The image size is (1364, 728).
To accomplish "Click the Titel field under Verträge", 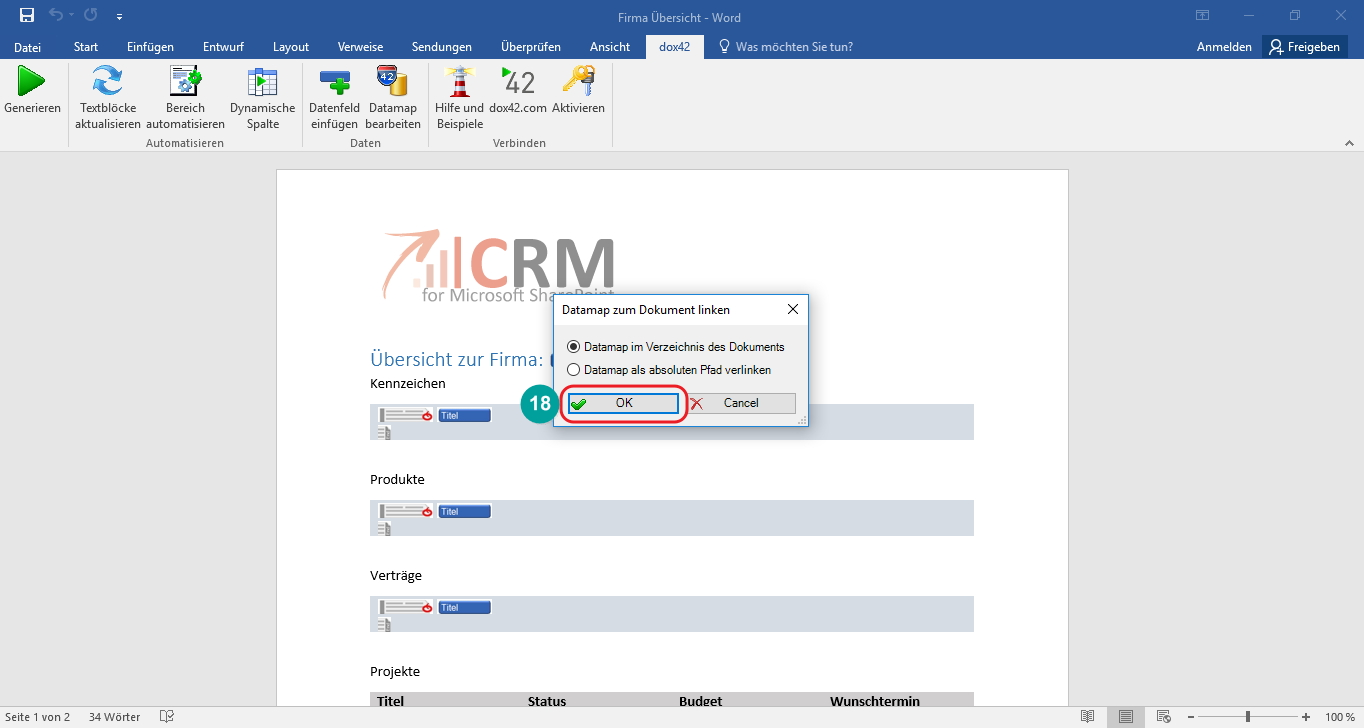I will [x=464, y=607].
